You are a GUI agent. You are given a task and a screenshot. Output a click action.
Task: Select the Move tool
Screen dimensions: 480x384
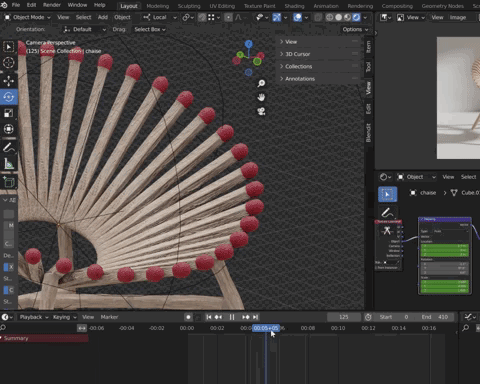[9, 81]
